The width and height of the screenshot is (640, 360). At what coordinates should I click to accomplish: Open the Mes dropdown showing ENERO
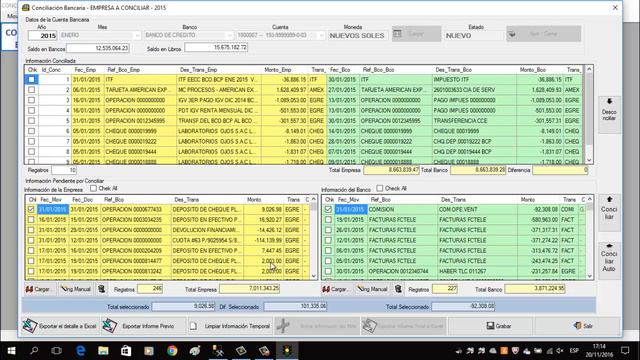pos(137,36)
